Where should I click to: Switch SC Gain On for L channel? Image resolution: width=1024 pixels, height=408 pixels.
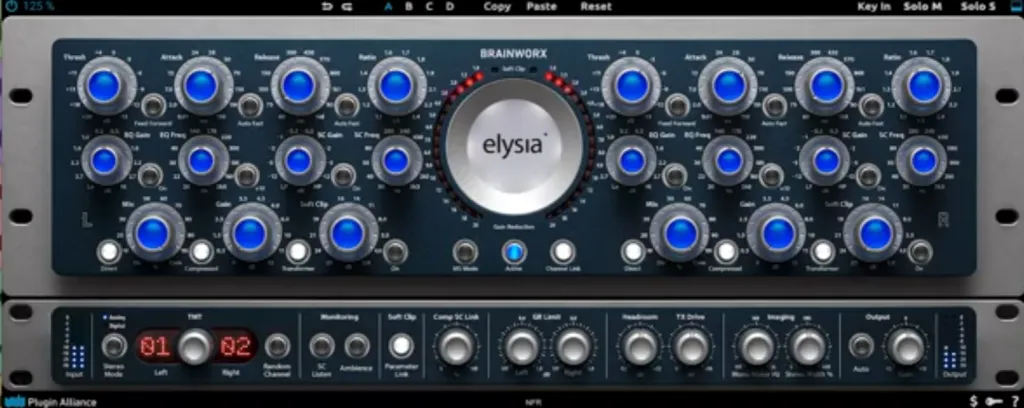(343, 175)
